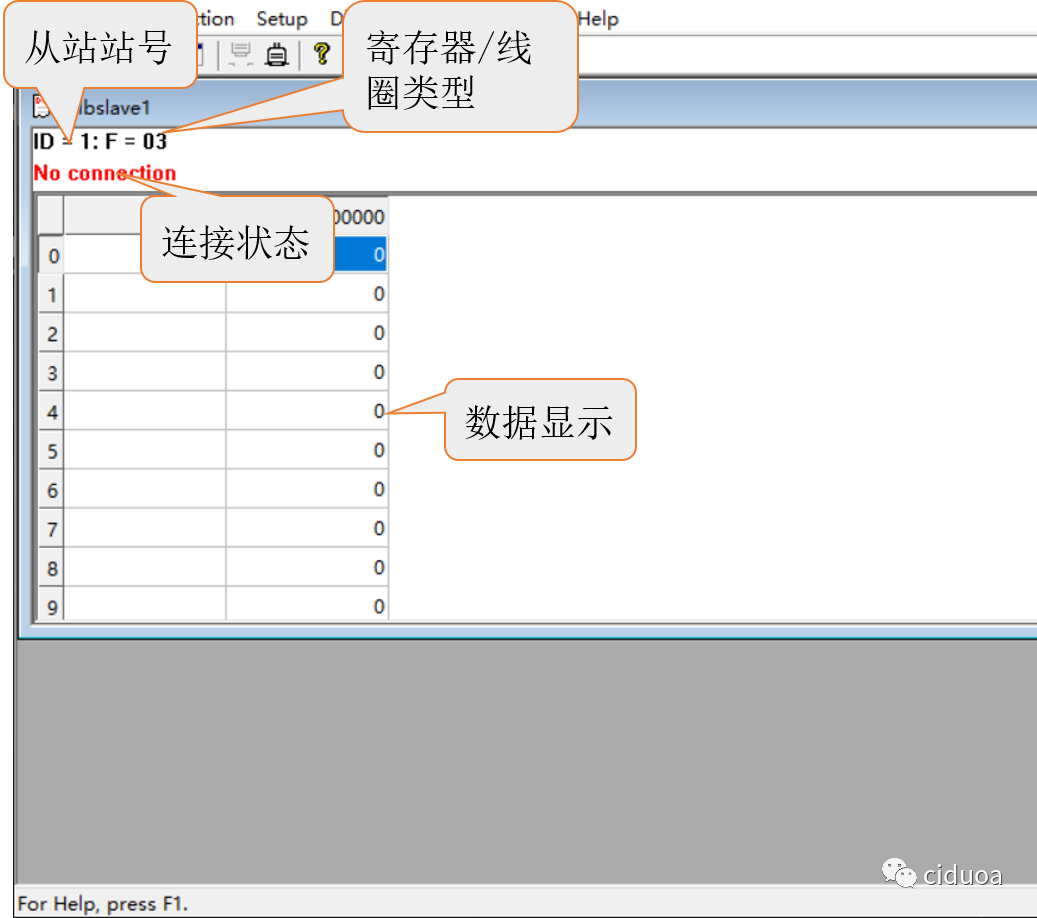Click the value cell in row 5
The image size is (1037, 918).
tap(307, 450)
